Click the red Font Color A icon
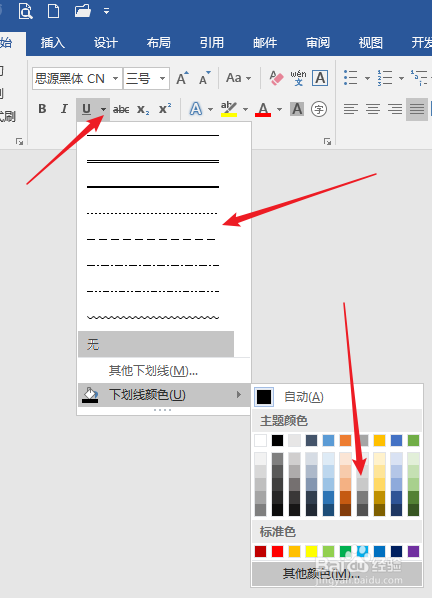 [263, 109]
